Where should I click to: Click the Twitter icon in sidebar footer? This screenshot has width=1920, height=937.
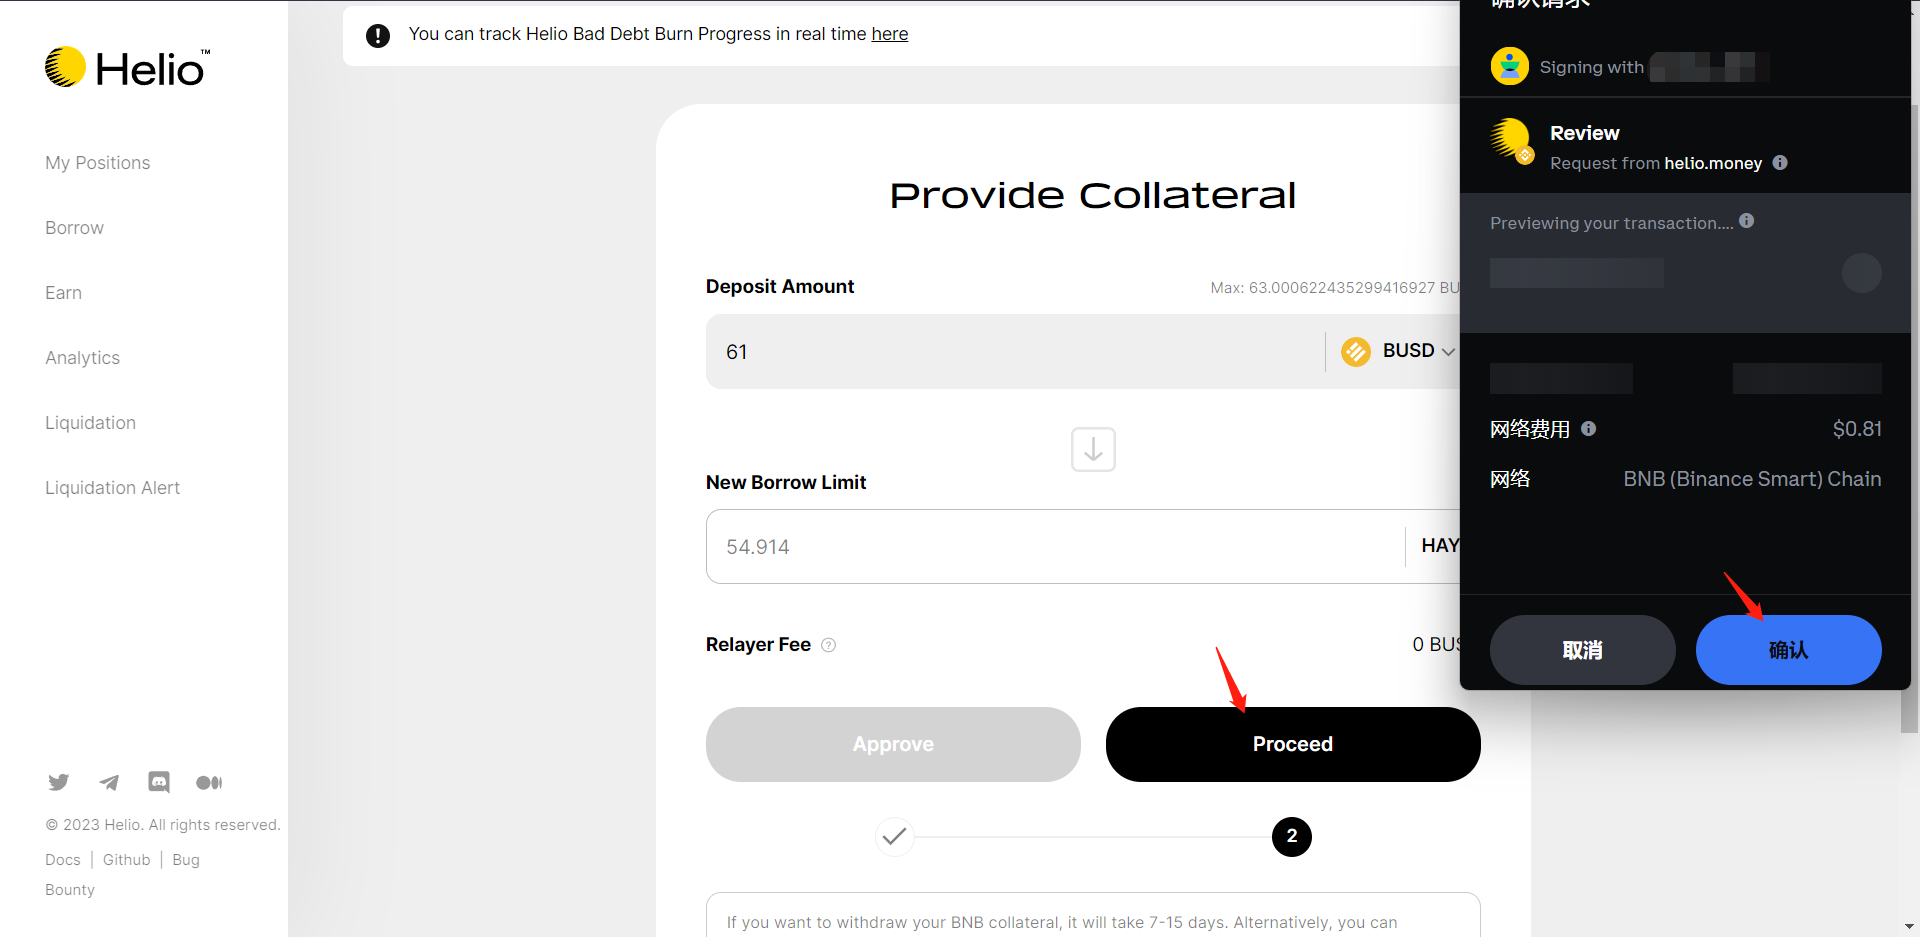[59, 782]
